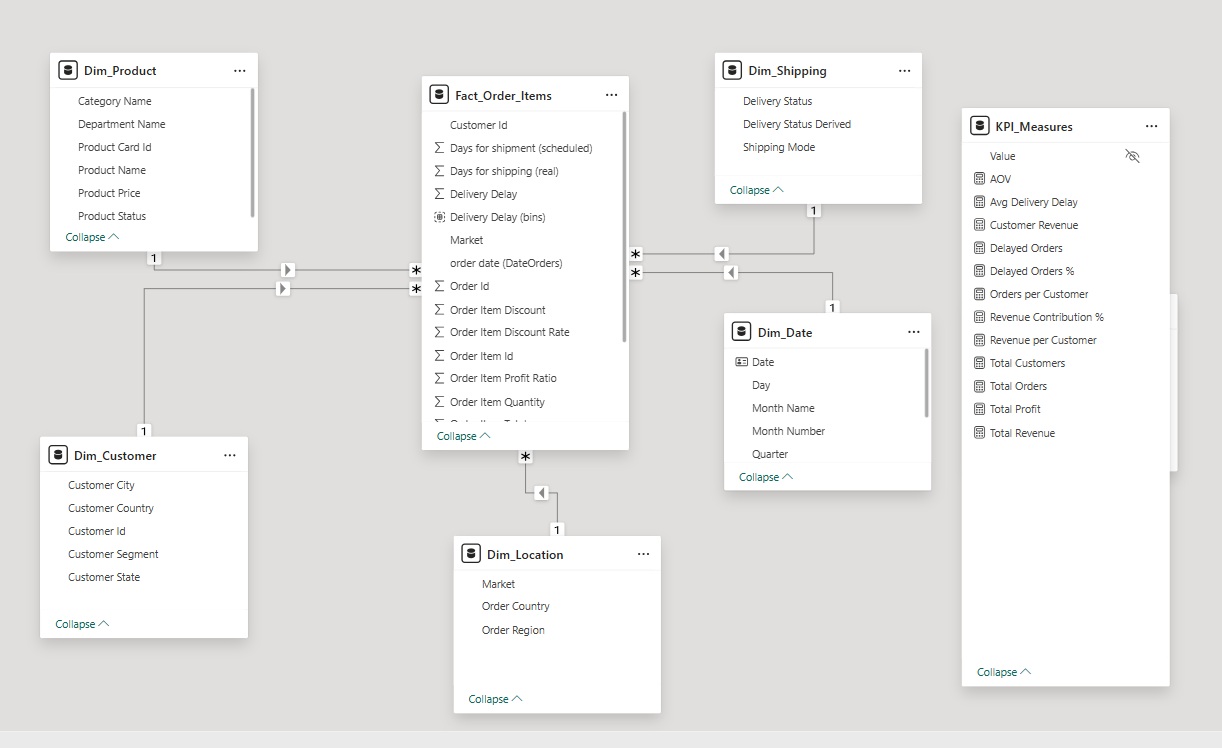1222x748 pixels.
Task: Open the ellipsis menu on Dim_Date
Action: [x=912, y=330]
